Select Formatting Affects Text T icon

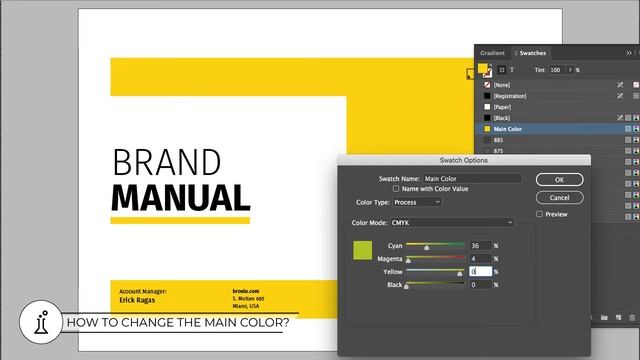point(512,70)
